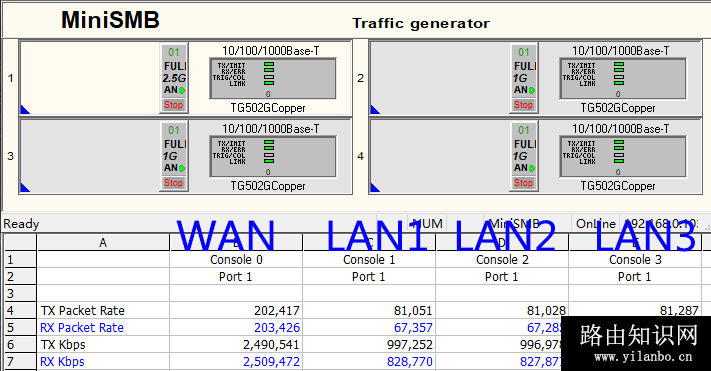This screenshot has width=711, height=371.
Task: Click the AN green indicator on card 1
Action: 181,90
